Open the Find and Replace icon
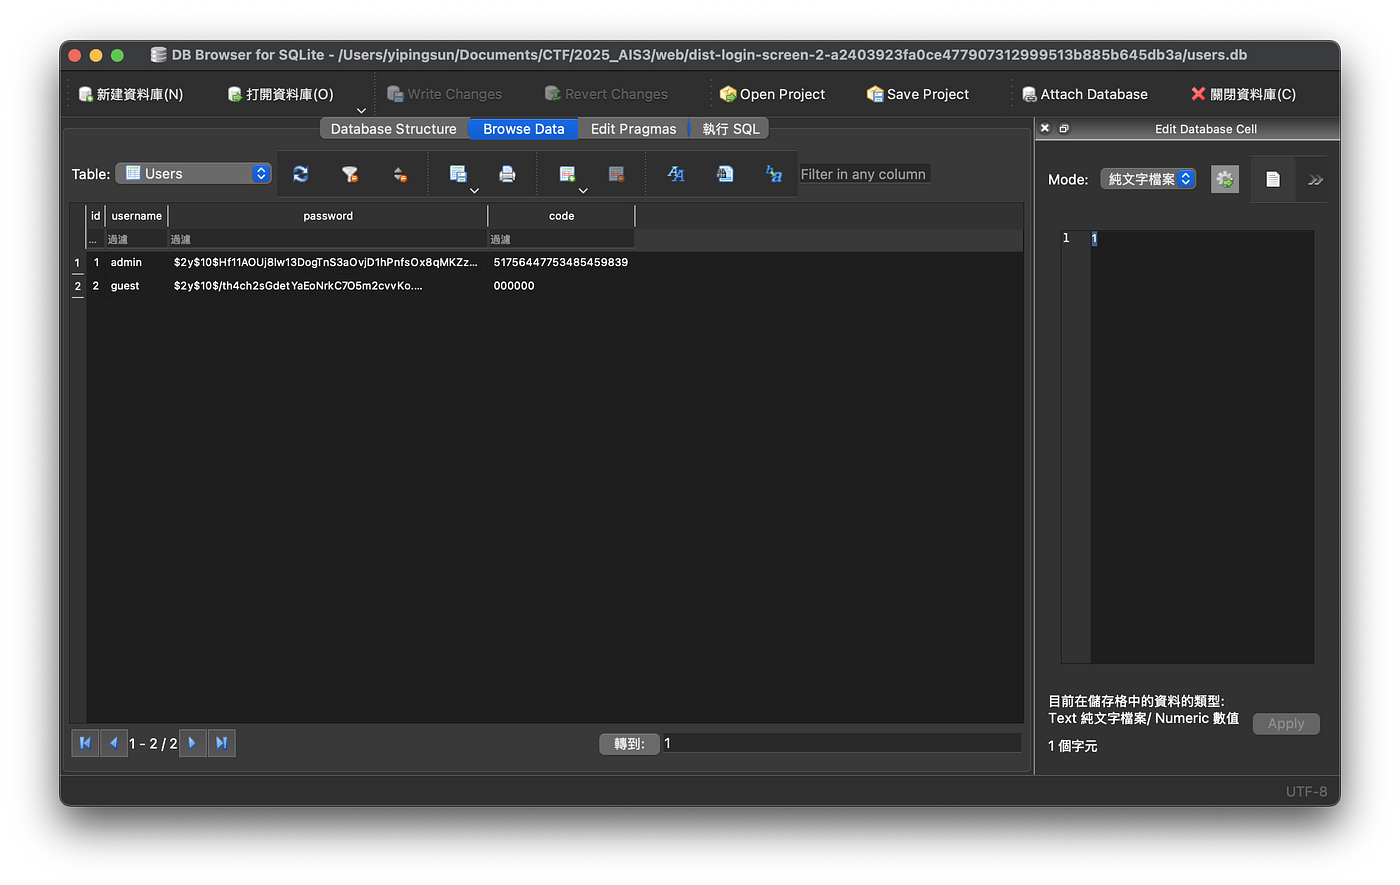 (774, 174)
